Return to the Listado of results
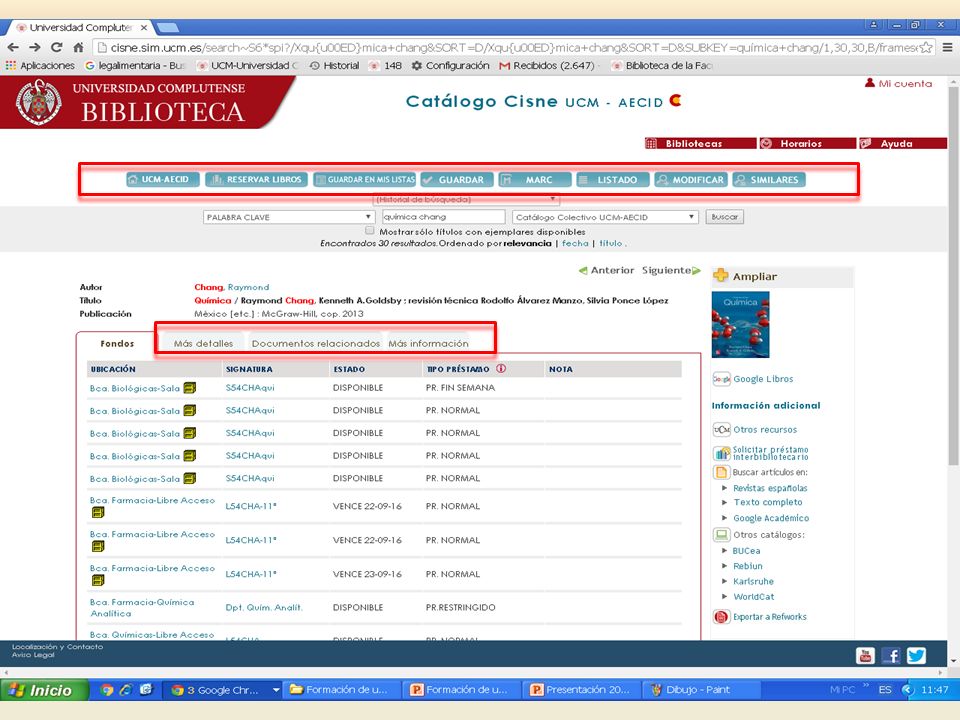This screenshot has height=720, width=960. click(x=612, y=179)
